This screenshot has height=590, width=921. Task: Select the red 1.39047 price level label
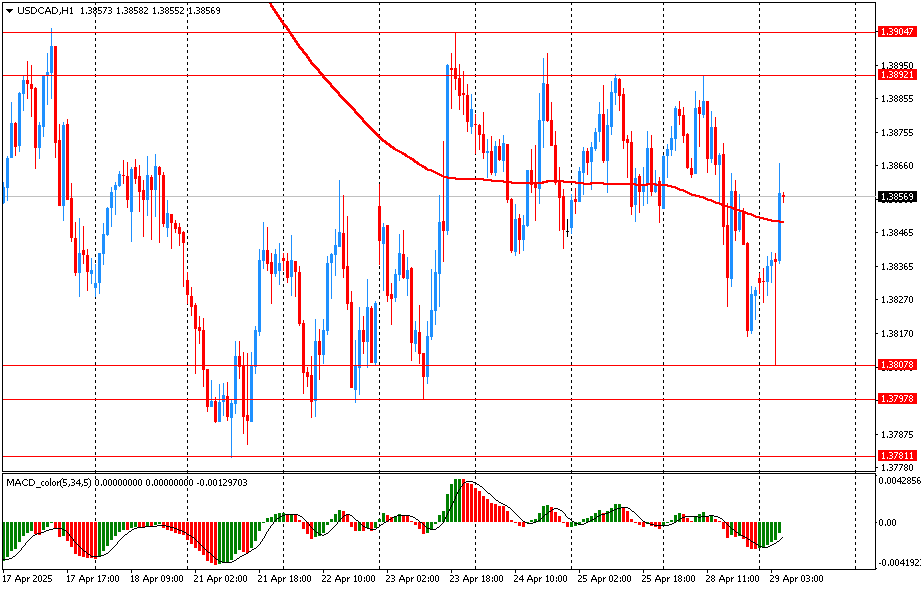pos(896,32)
